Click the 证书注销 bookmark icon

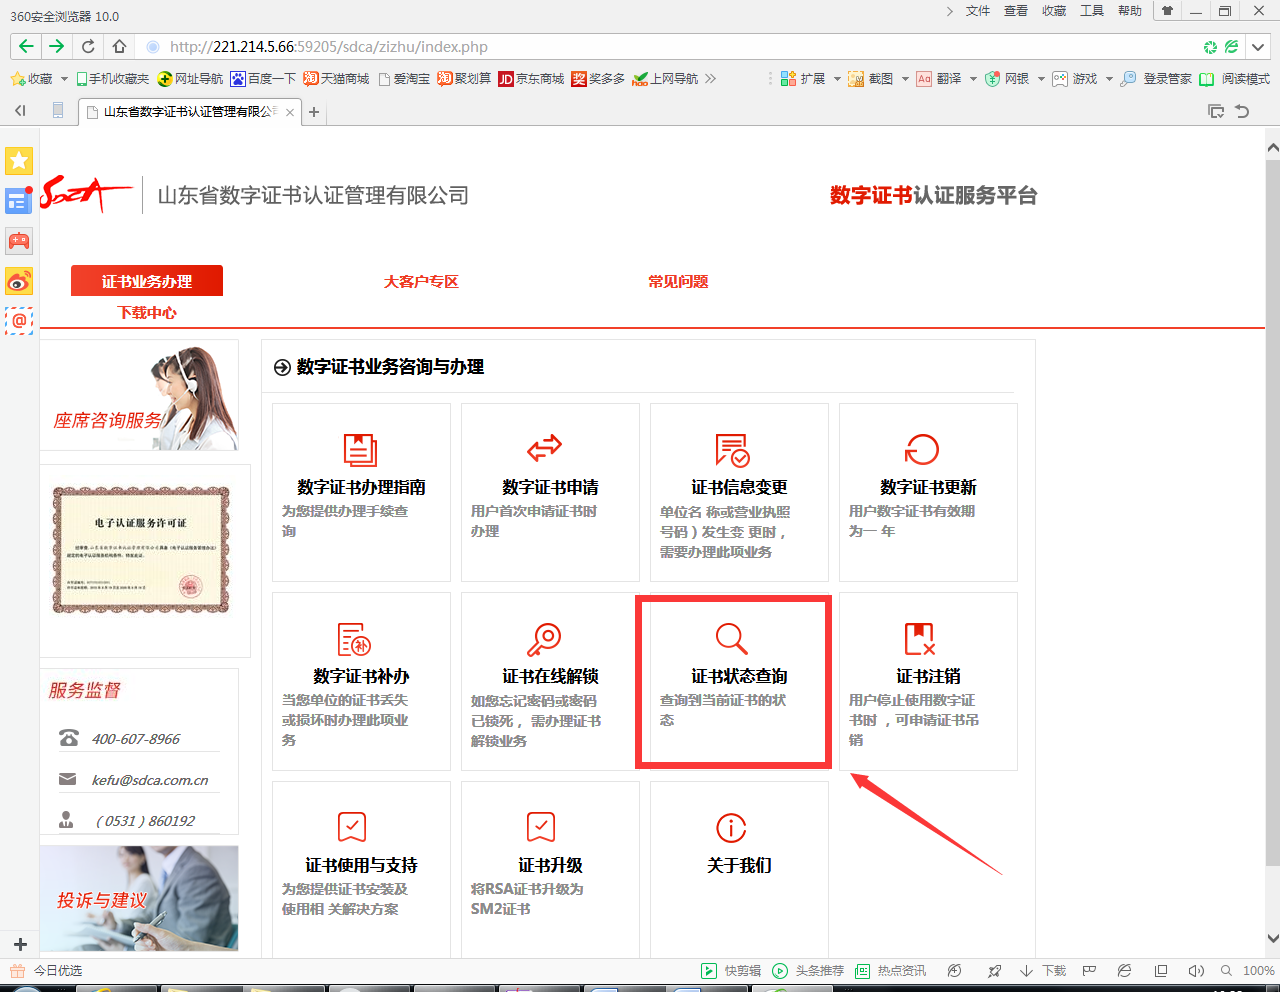click(919, 639)
